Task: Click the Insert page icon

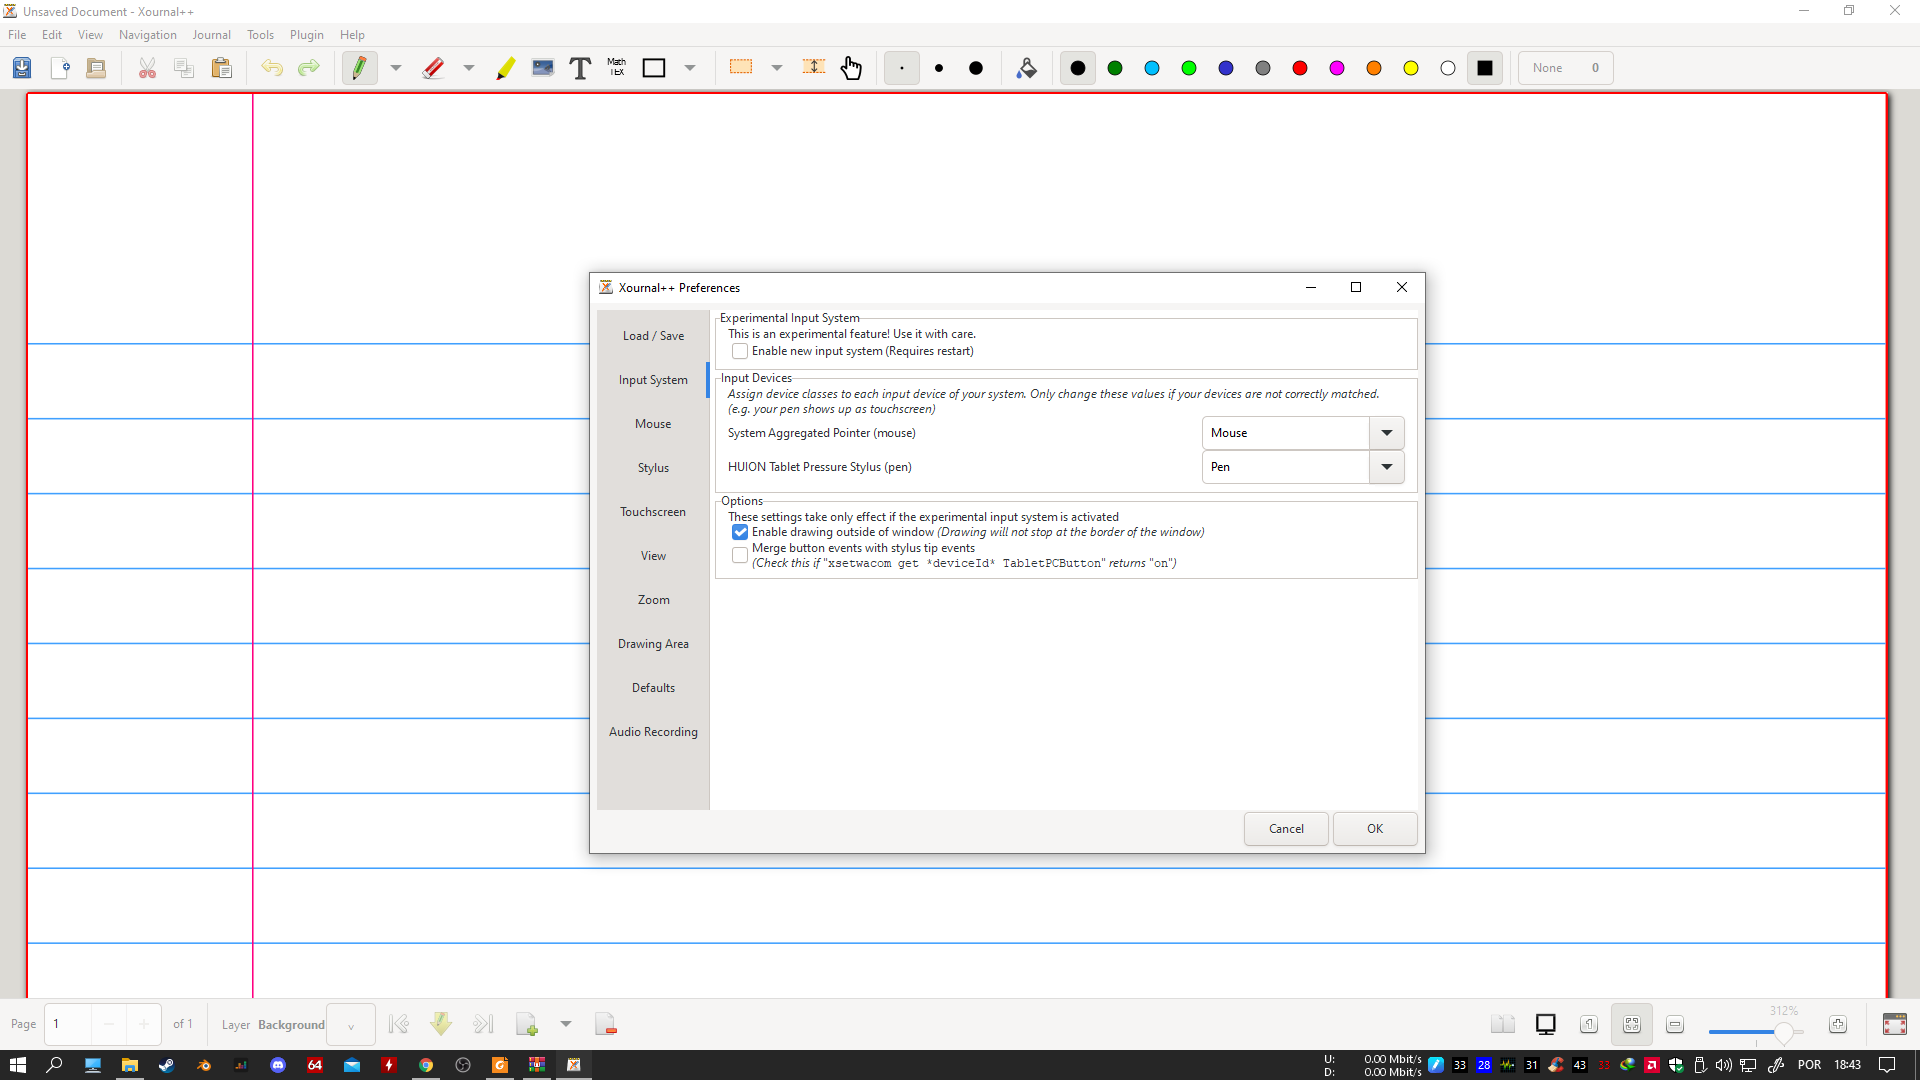Action: 527,1024
